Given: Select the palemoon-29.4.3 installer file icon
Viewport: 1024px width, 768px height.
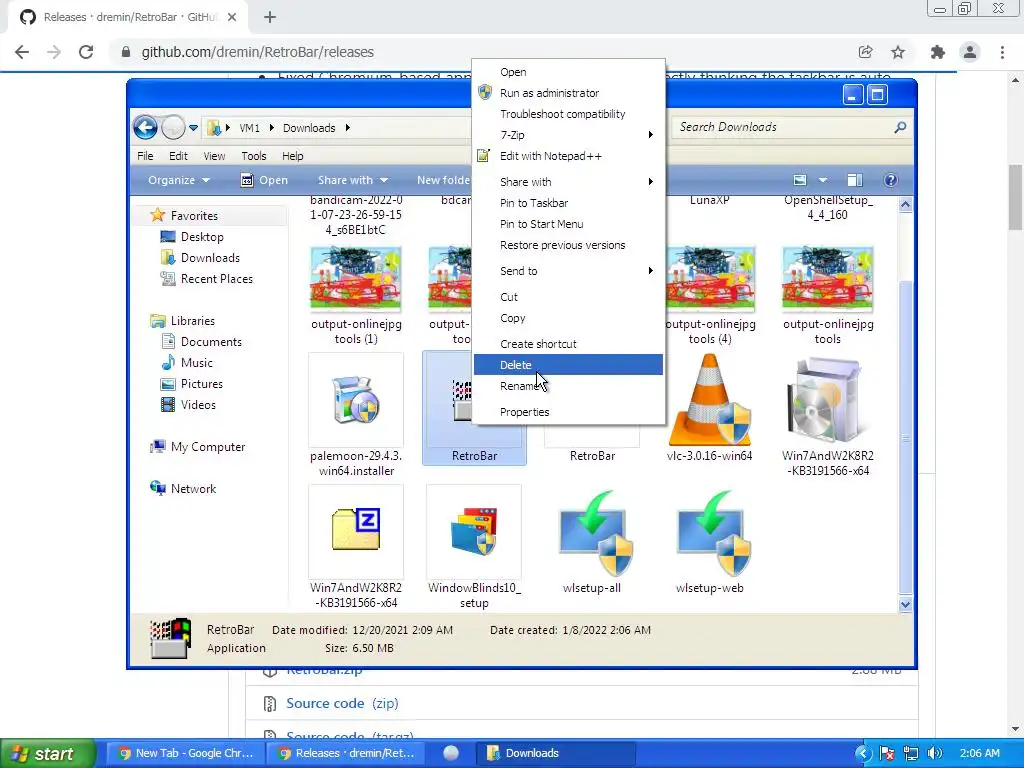Looking at the screenshot, I should (356, 400).
